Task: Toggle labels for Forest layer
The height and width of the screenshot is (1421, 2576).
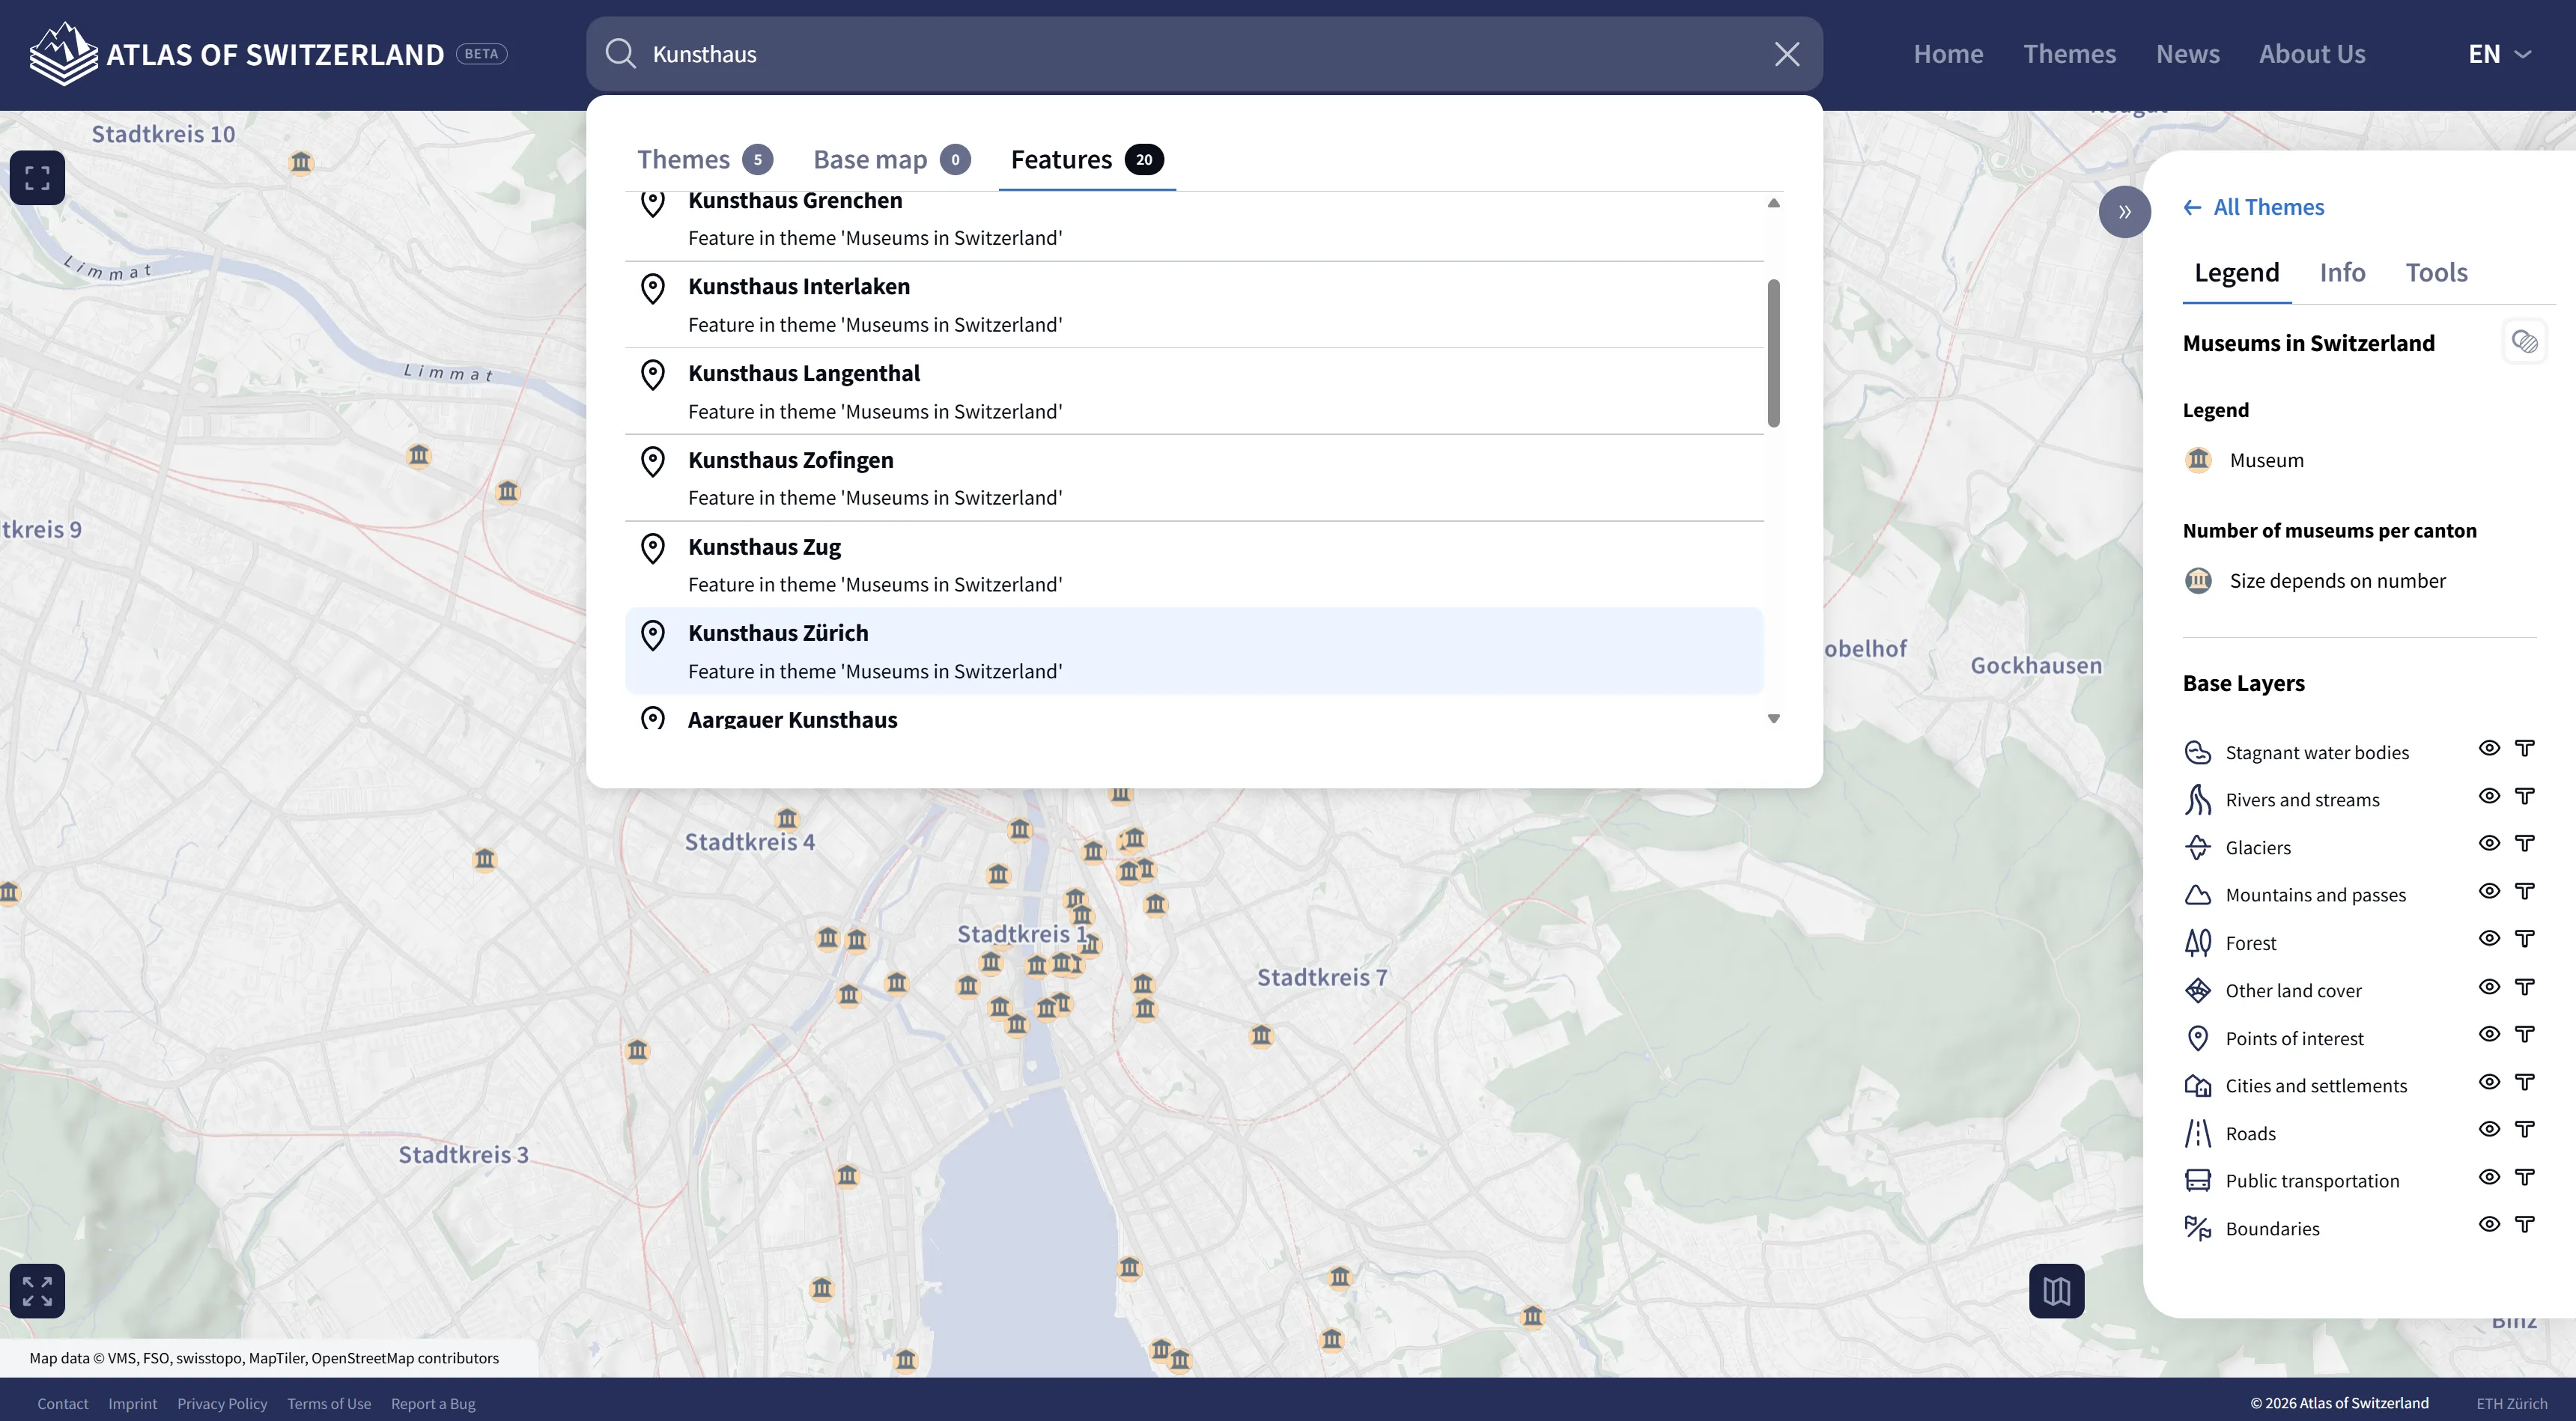Action: (x=2525, y=938)
